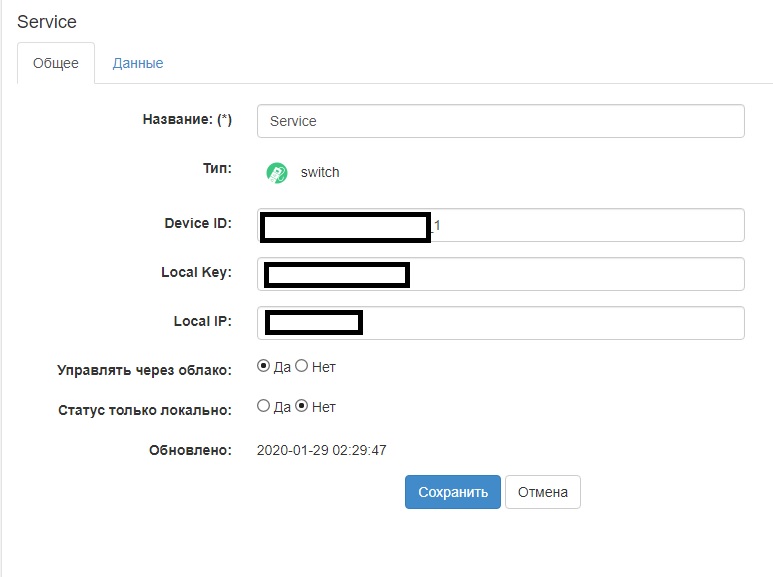Click the updated timestamp 2020-01-29 02:29:47
Image resolution: width=773 pixels, height=577 pixels.
pos(321,450)
